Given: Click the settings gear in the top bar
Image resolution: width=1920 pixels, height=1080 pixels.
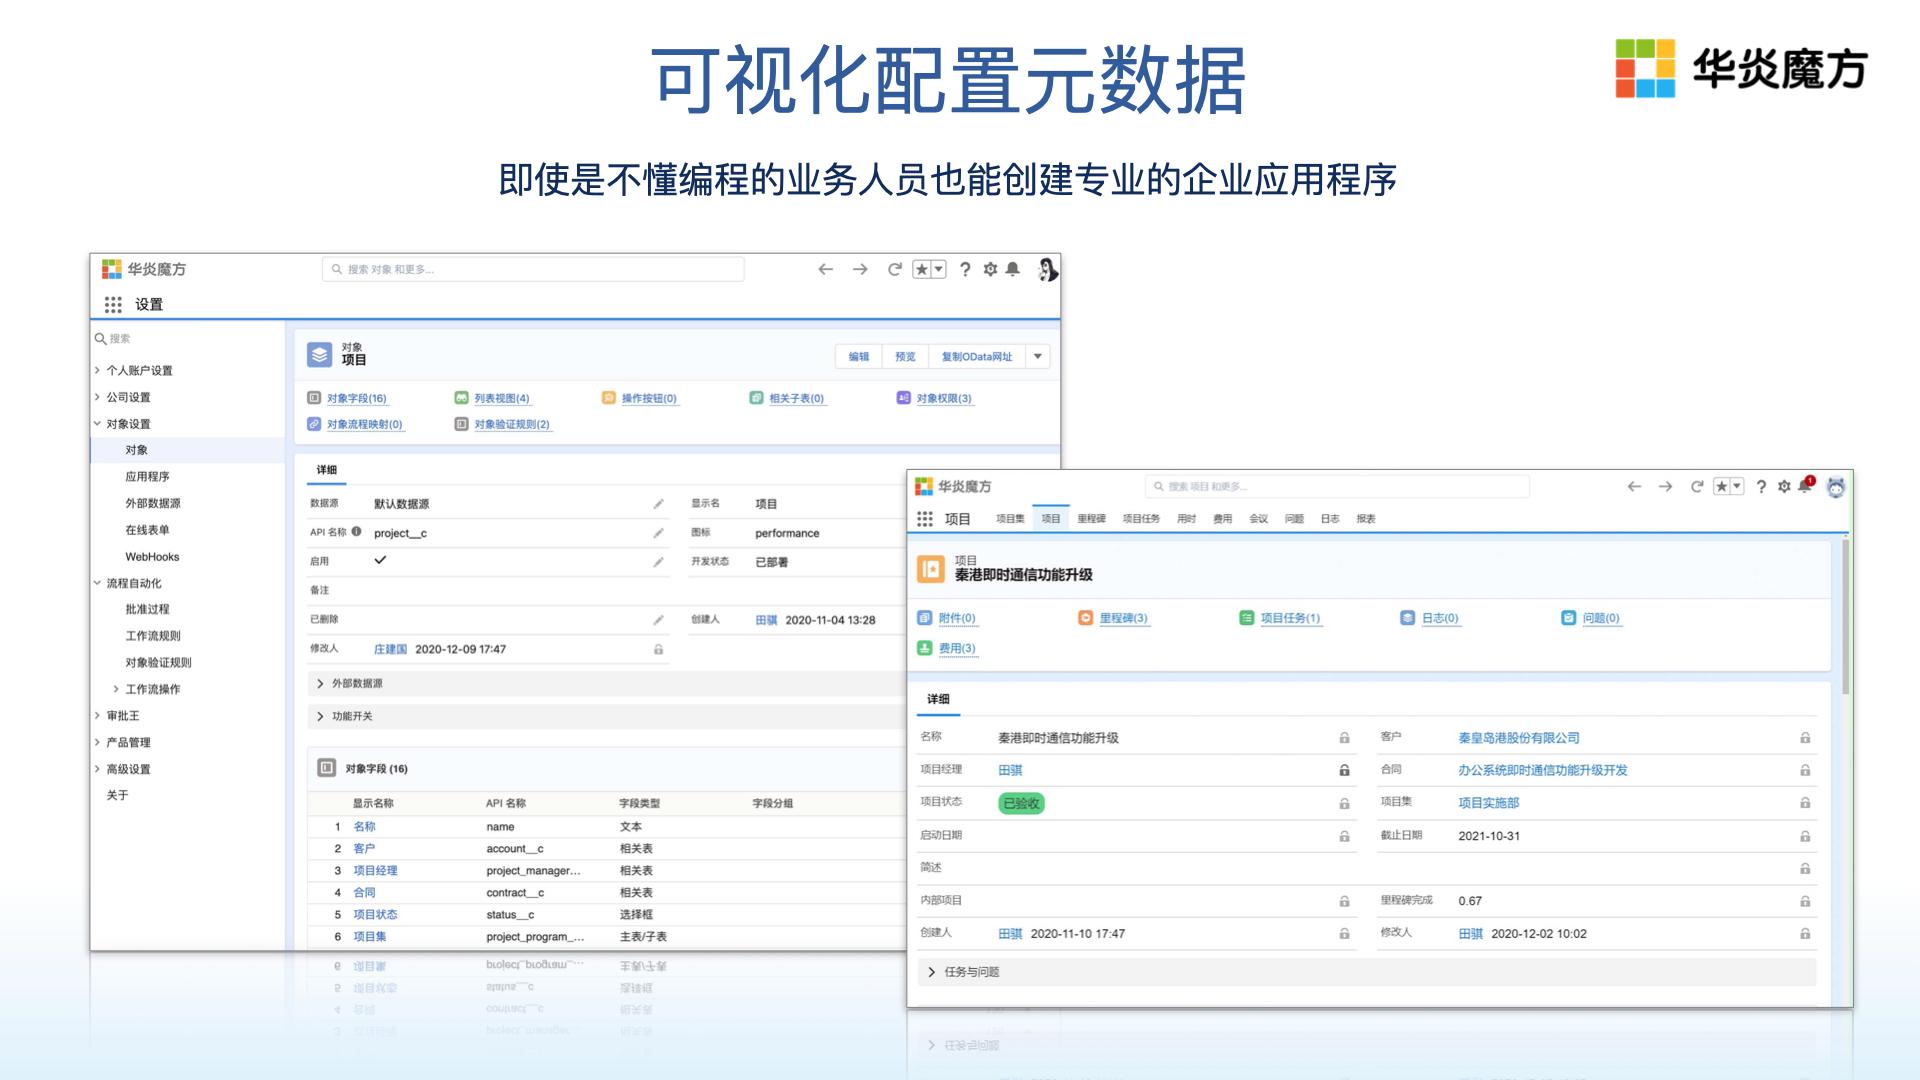Looking at the screenshot, I should [988, 269].
